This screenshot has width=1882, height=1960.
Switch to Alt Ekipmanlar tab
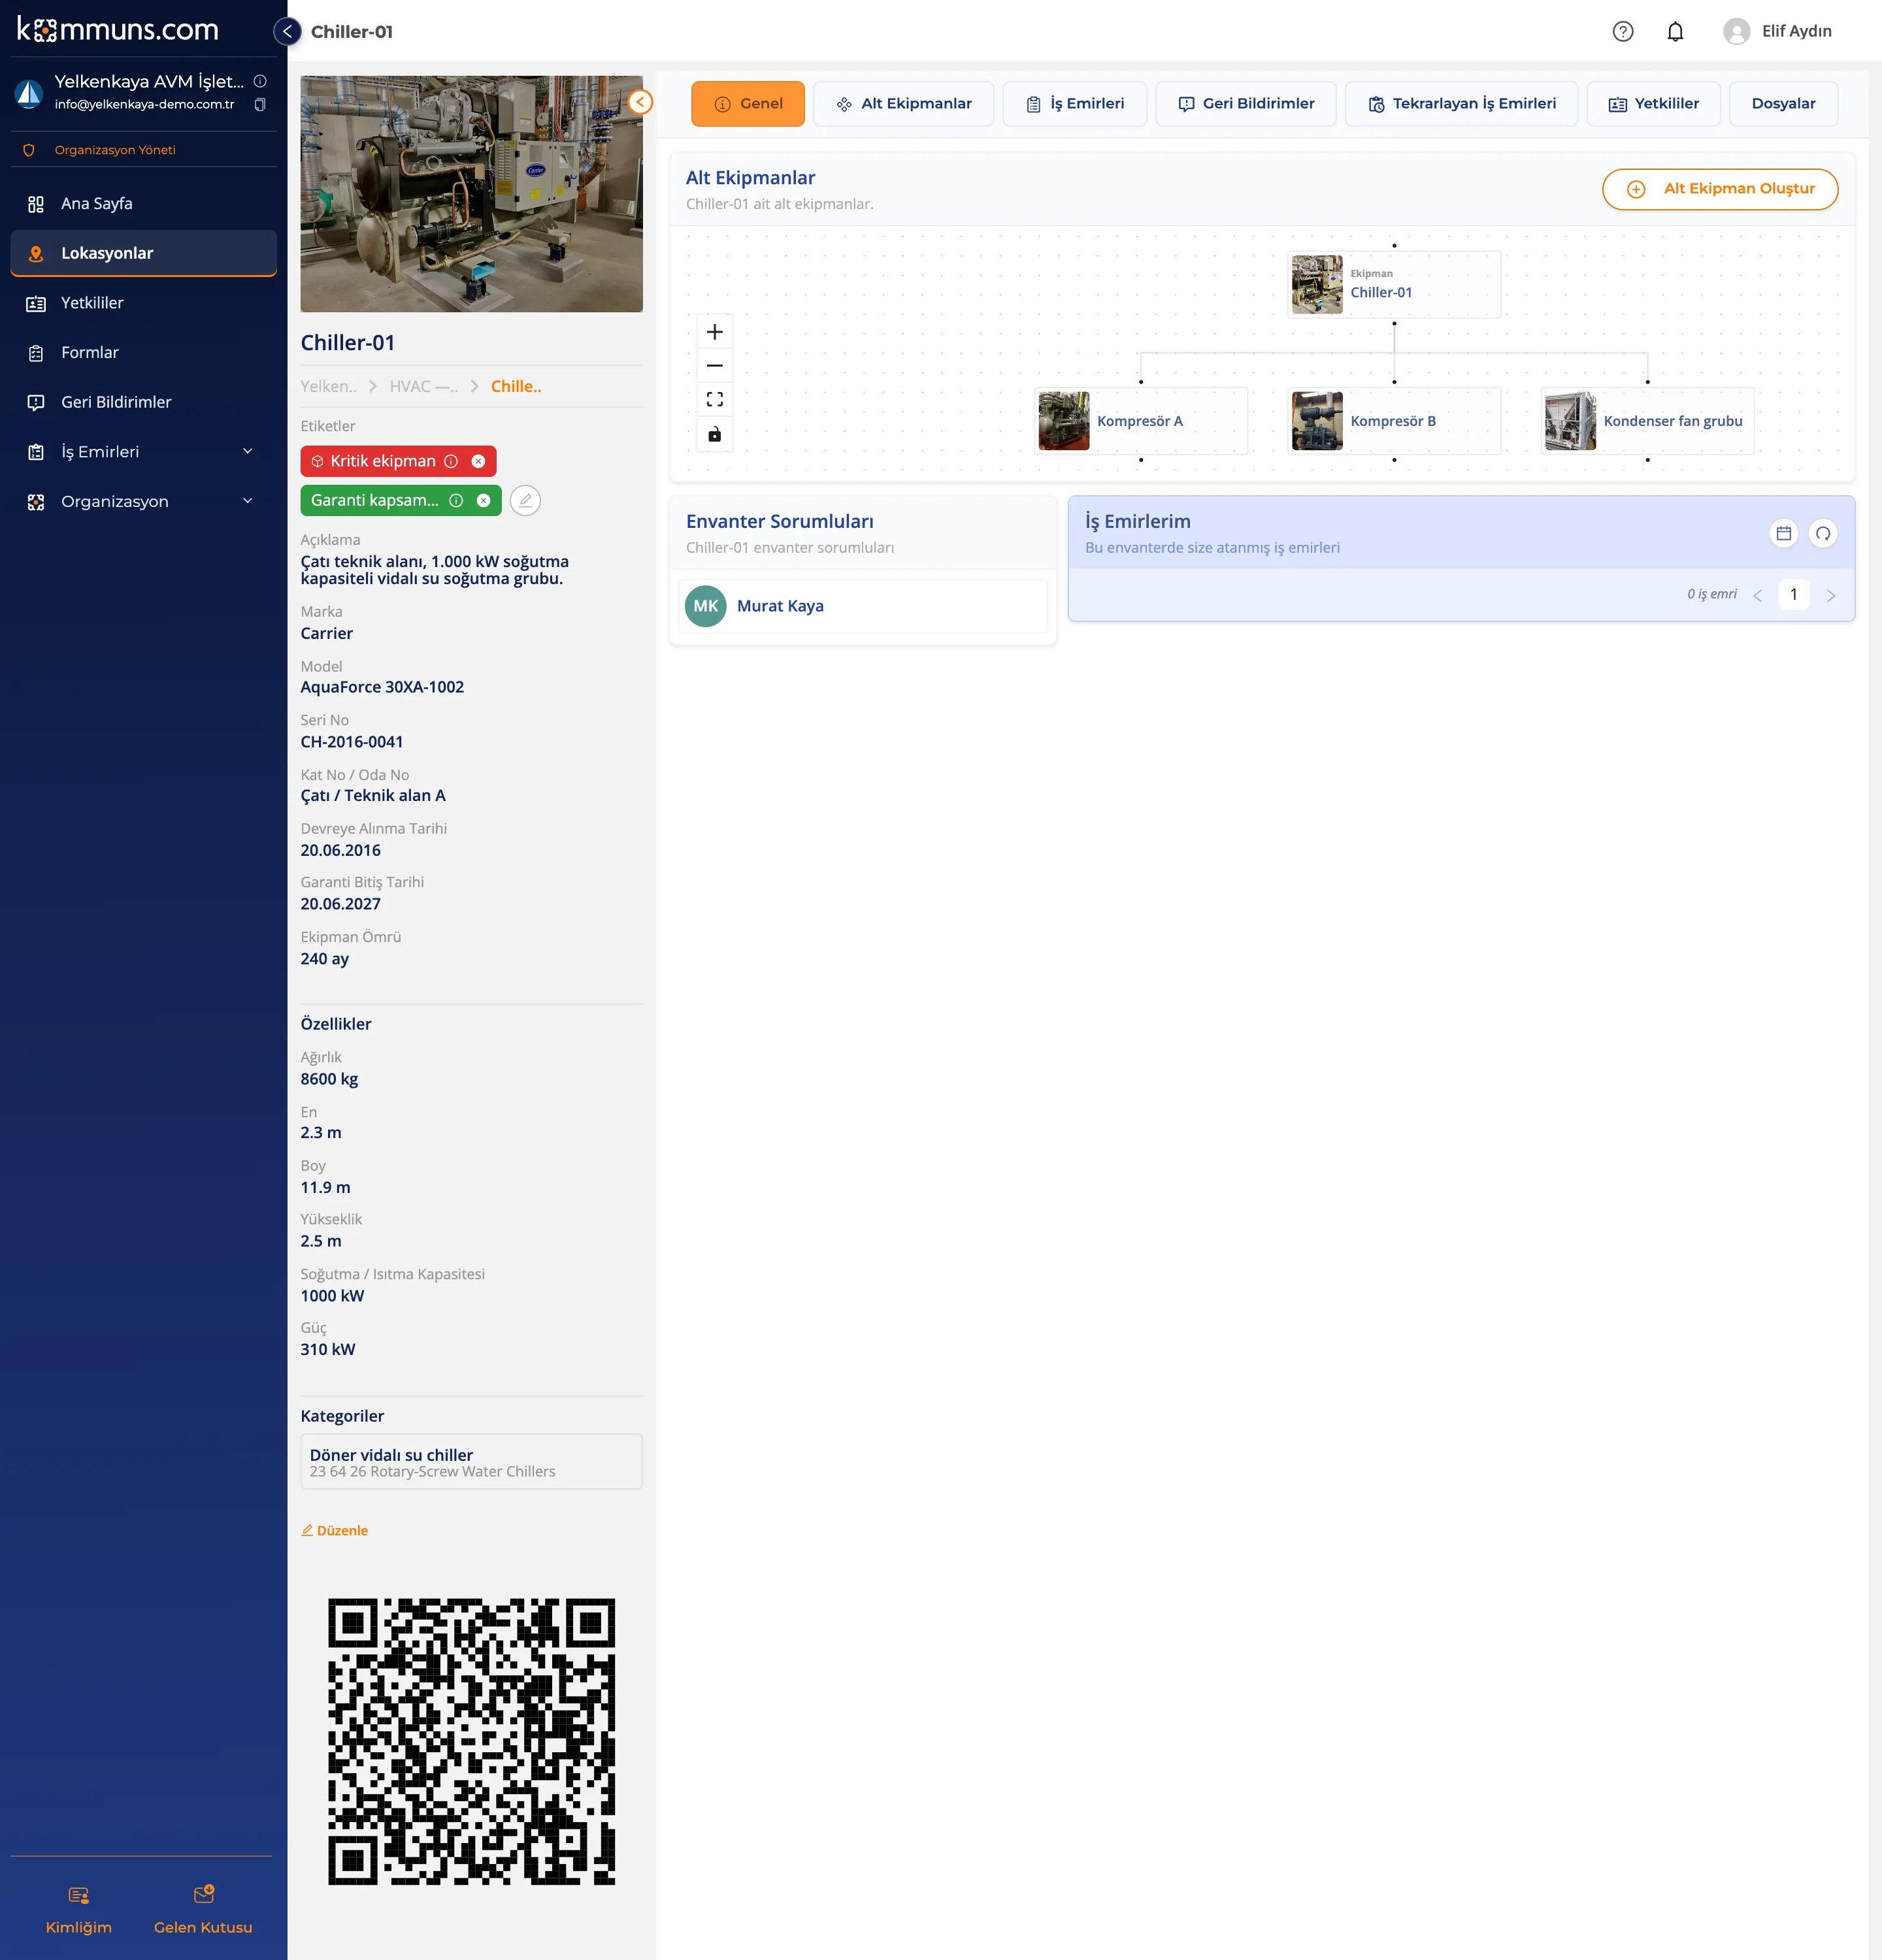pos(903,104)
